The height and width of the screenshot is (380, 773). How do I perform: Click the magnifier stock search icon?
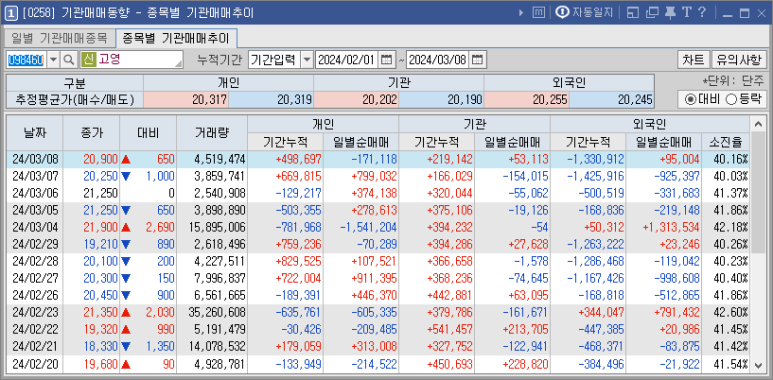pyautogui.click(x=69, y=60)
